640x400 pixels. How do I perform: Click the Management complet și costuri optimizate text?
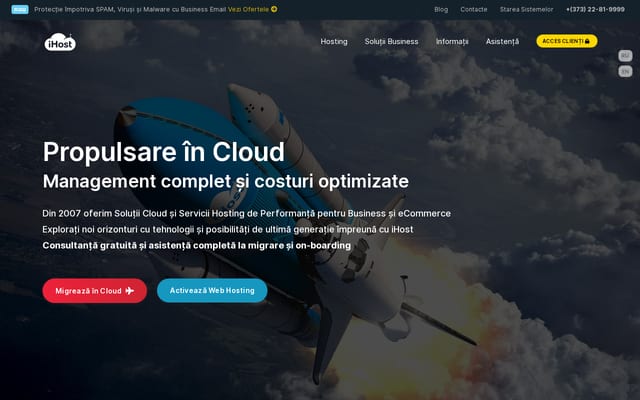click(226, 181)
